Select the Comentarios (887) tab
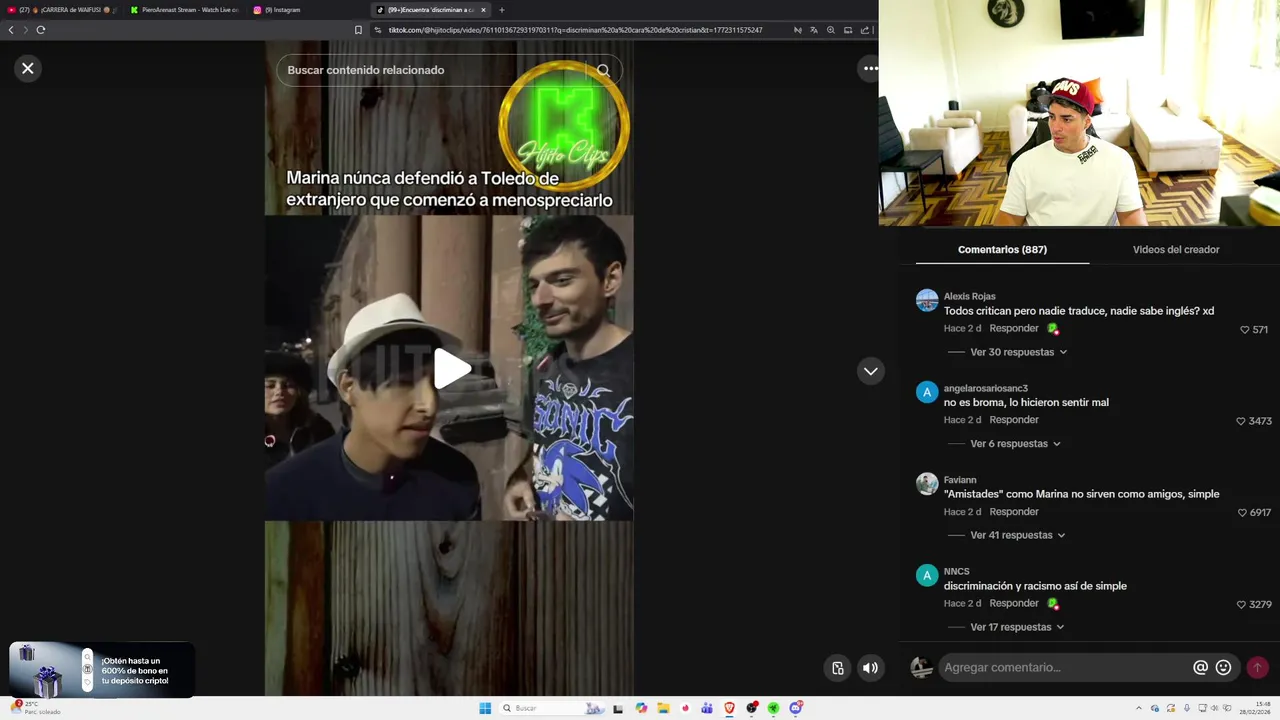Image resolution: width=1280 pixels, height=720 pixels. coord(1002,249)
